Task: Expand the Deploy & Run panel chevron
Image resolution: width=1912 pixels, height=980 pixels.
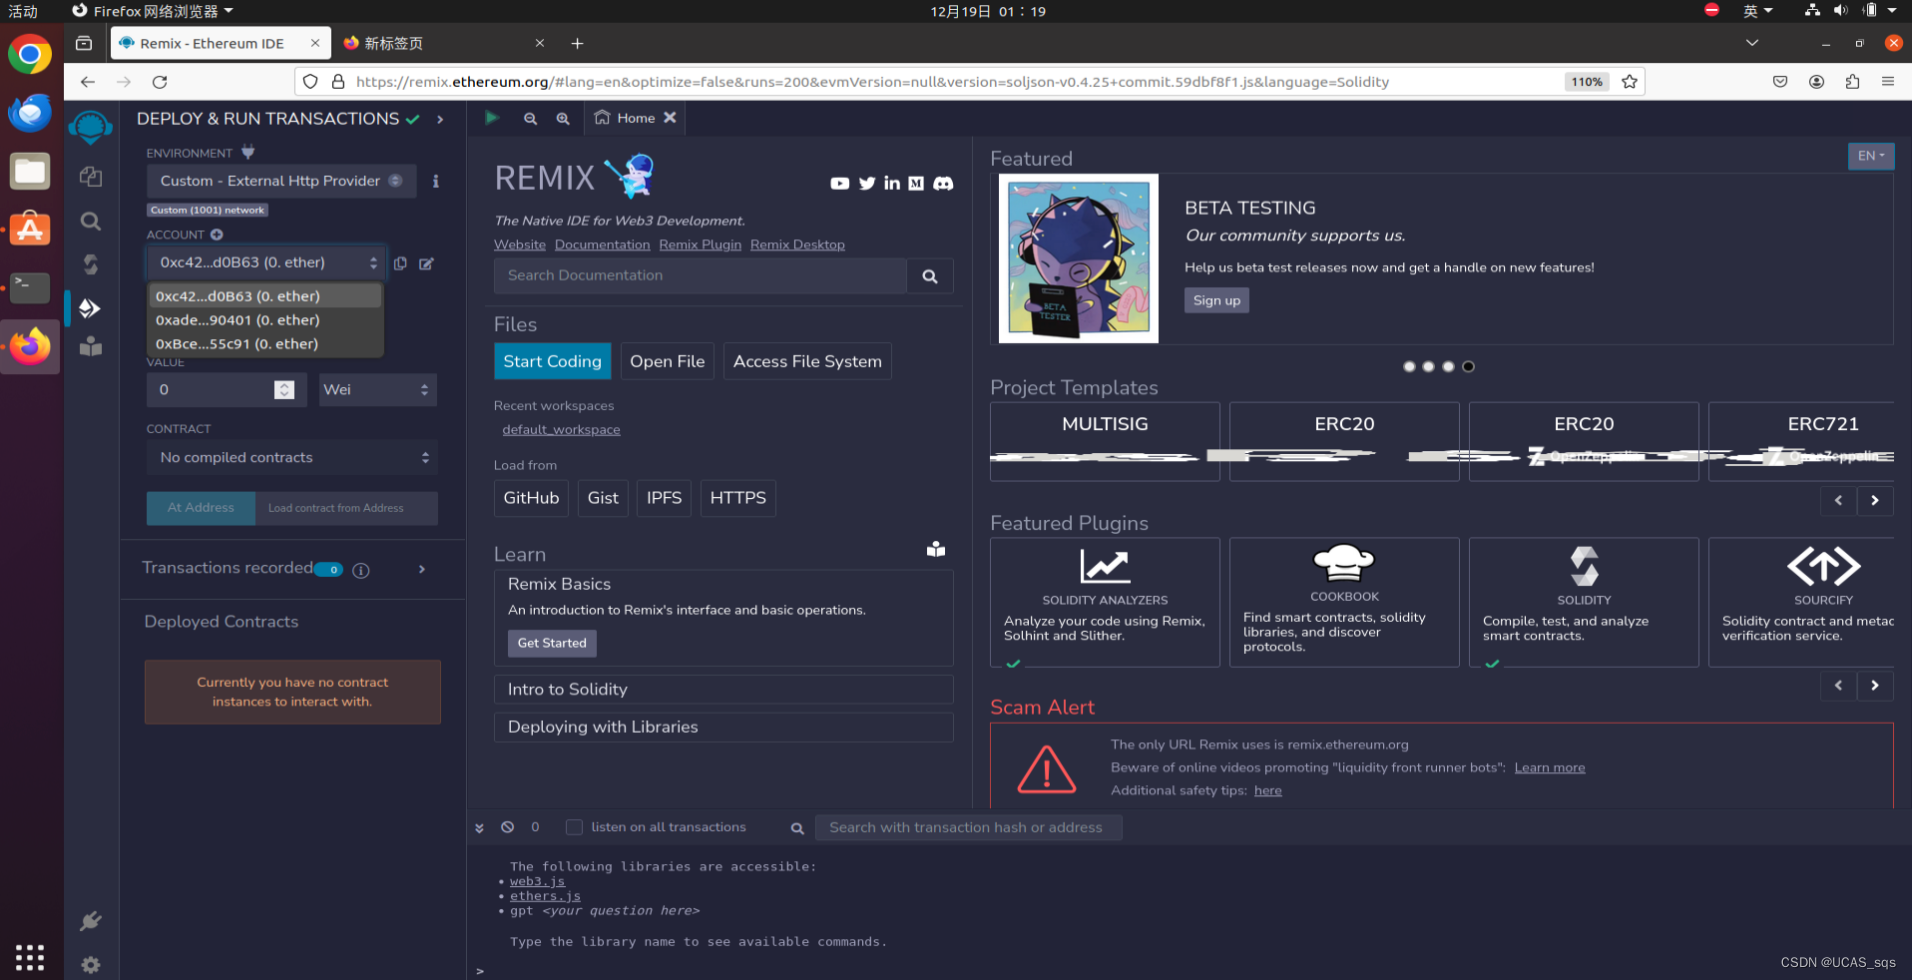Action: pos(440,119)
